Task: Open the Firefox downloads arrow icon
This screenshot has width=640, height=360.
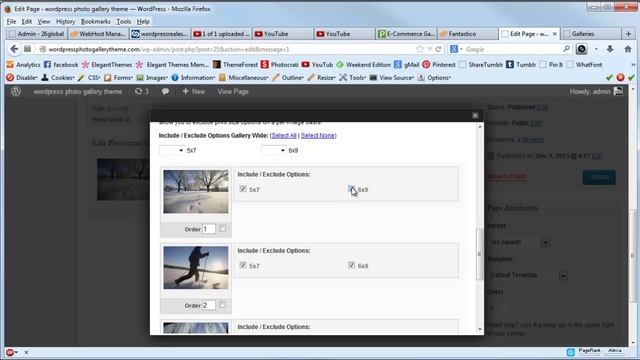Action: pyautogui.click(x=610, y=49)
